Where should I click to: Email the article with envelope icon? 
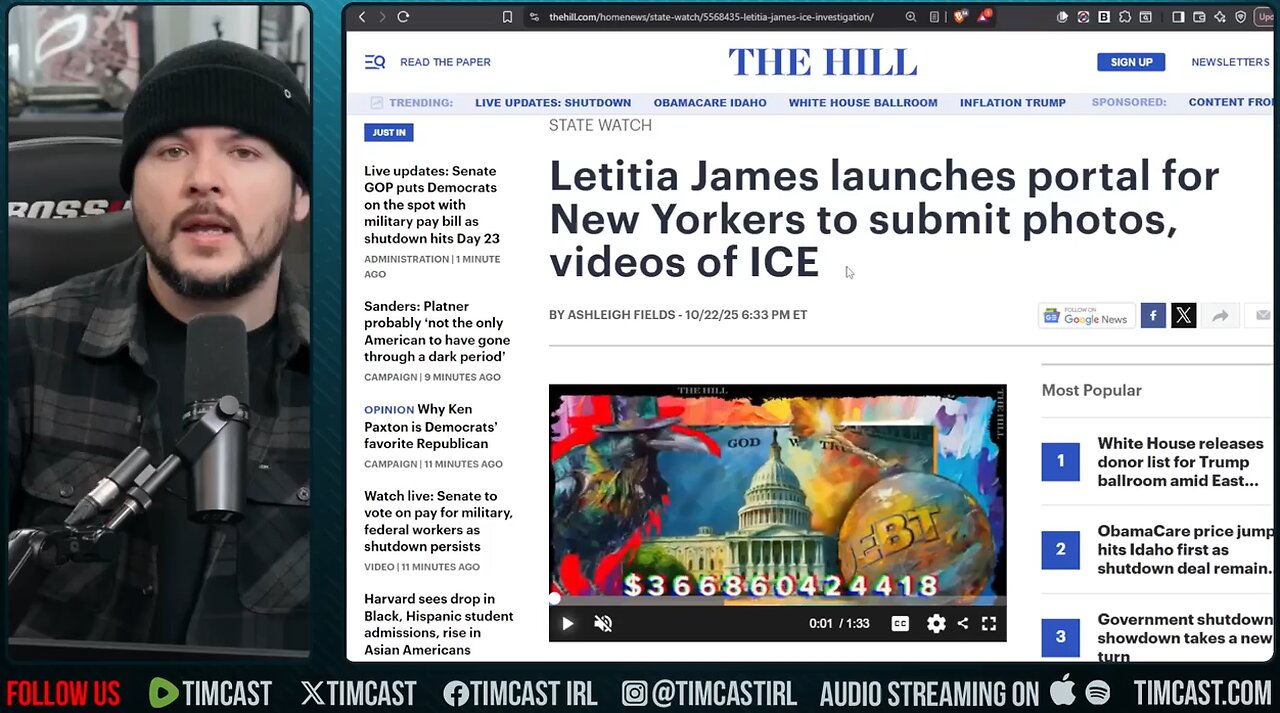pos(1261,316)
